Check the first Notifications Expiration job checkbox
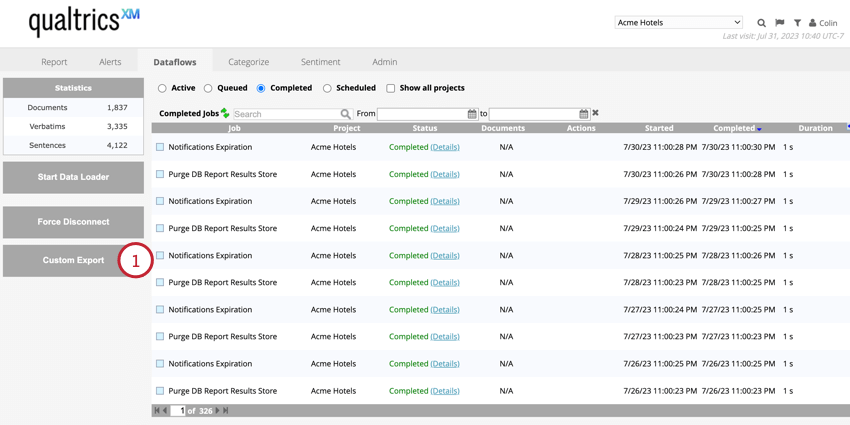This screenshot has width=850, height=425. (160, 147)
